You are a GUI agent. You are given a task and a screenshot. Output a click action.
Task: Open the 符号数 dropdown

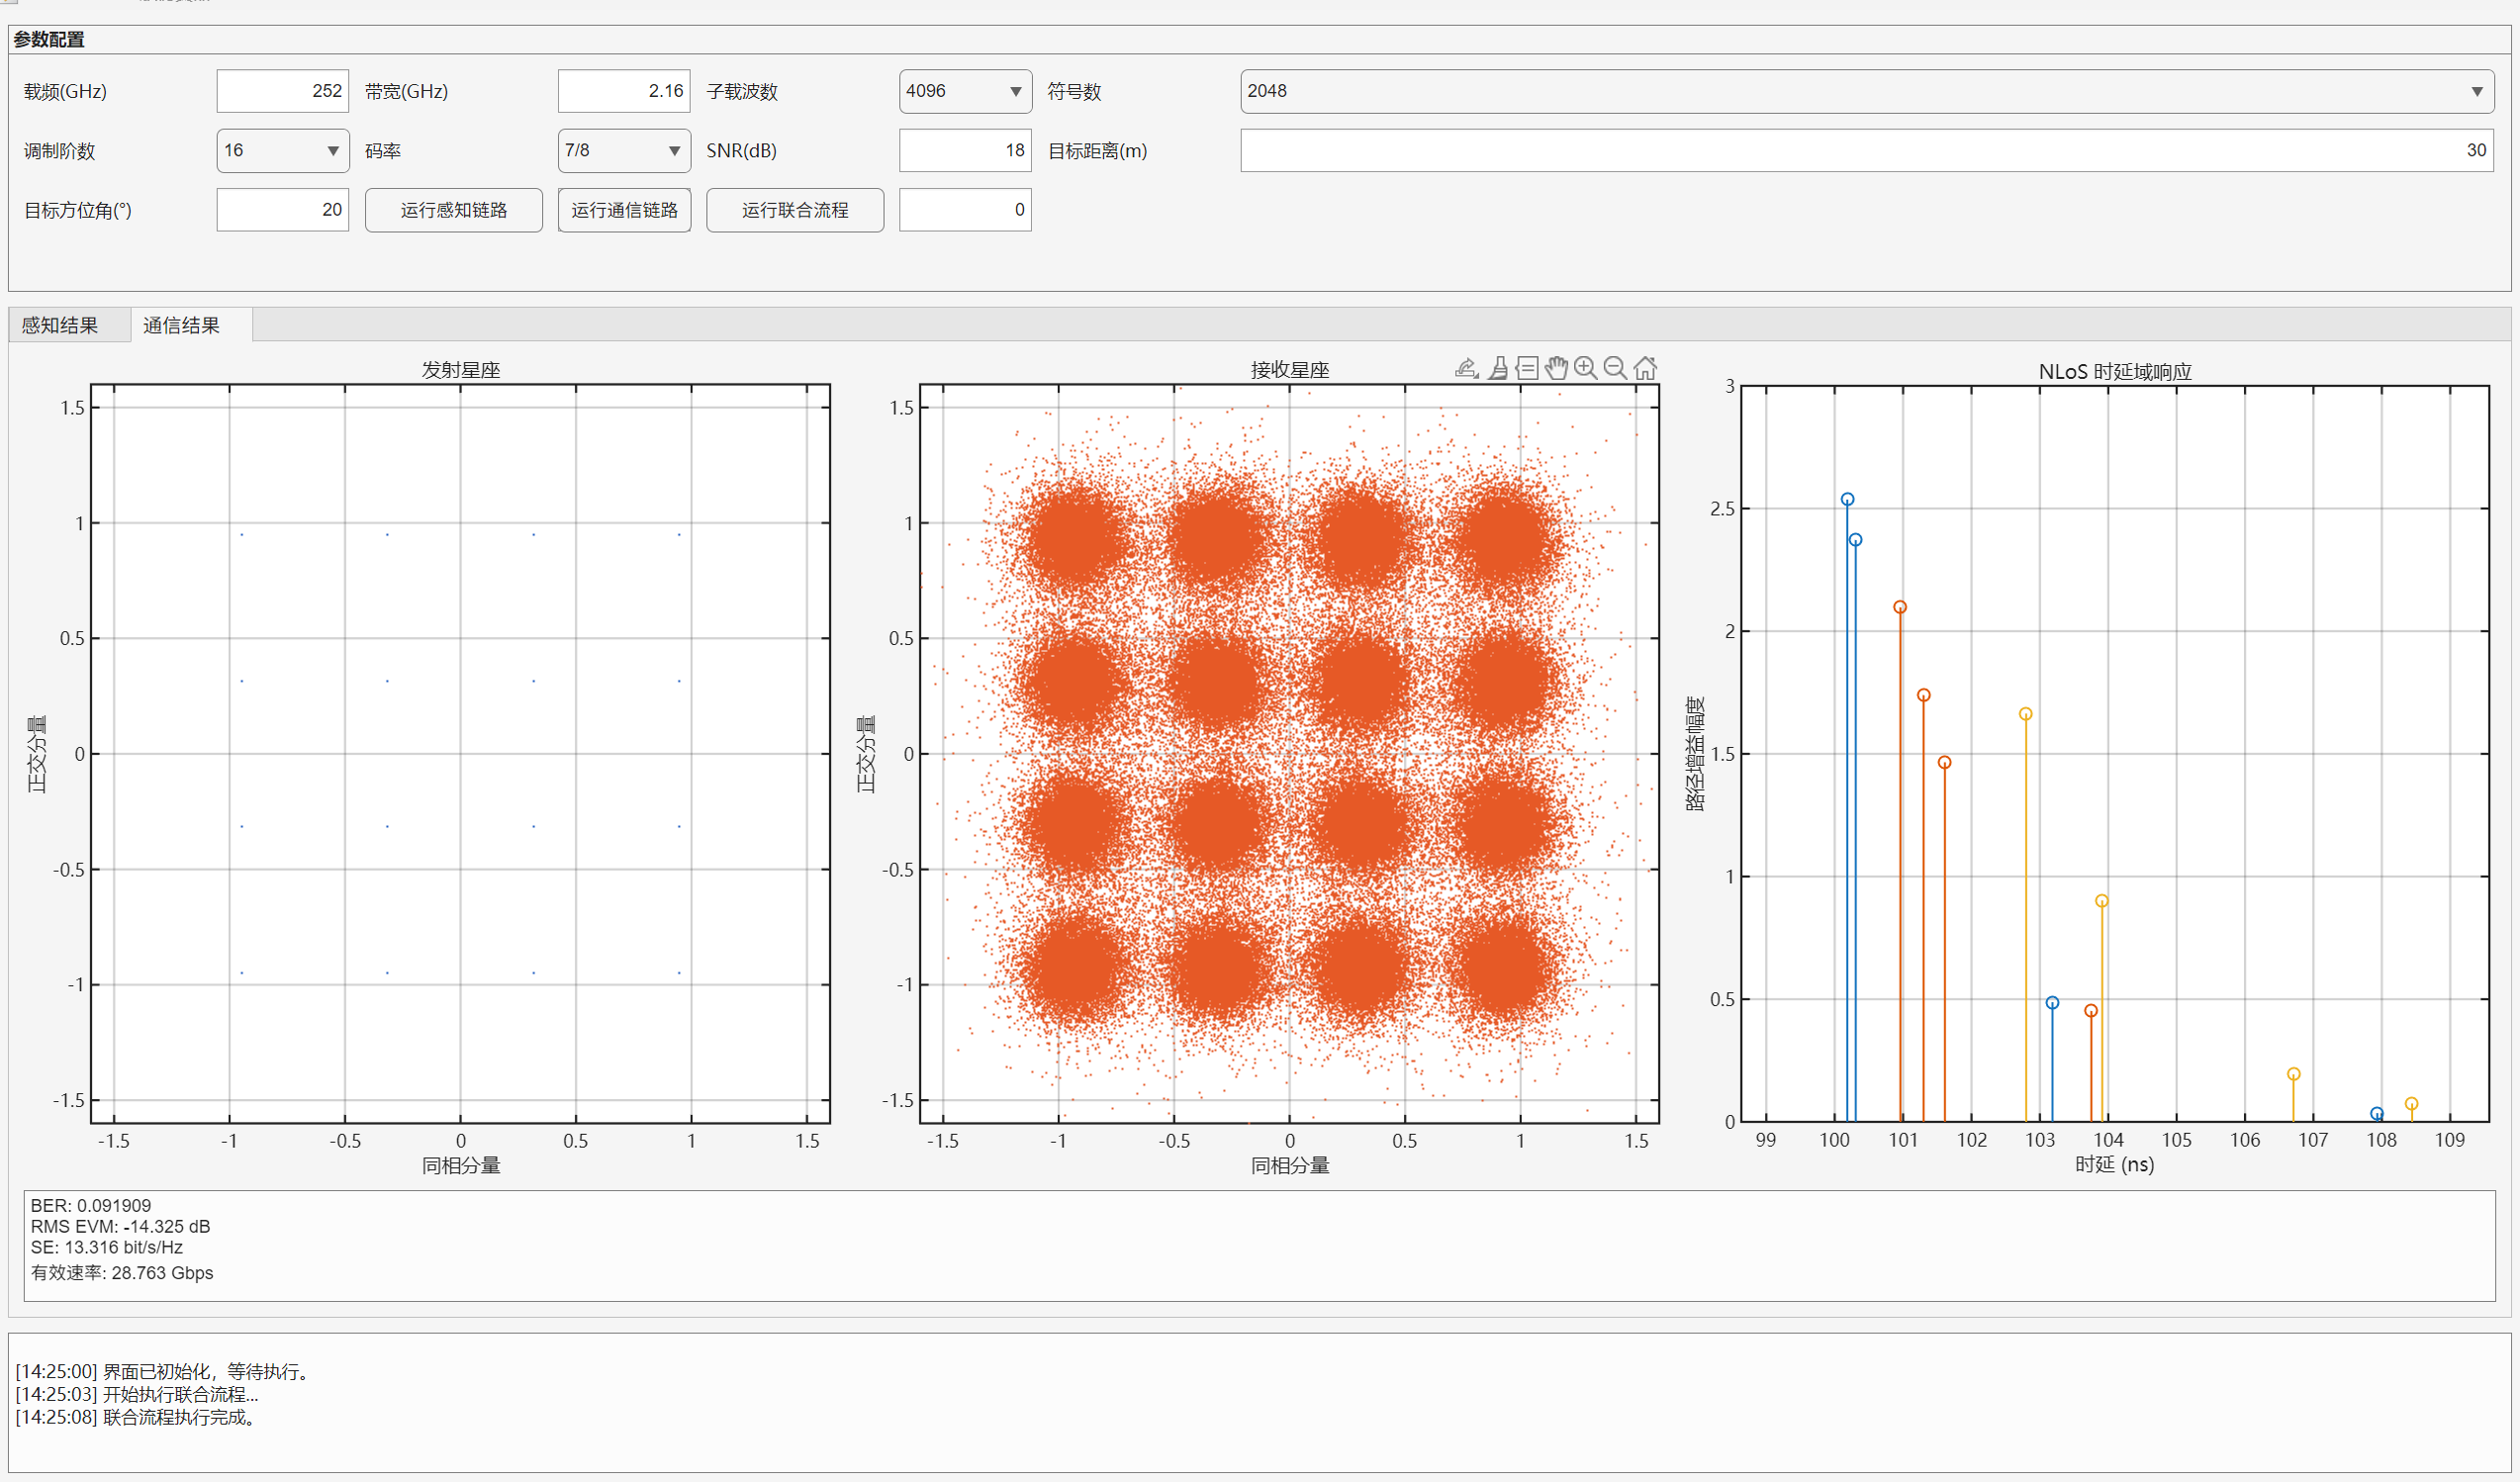1866,91
